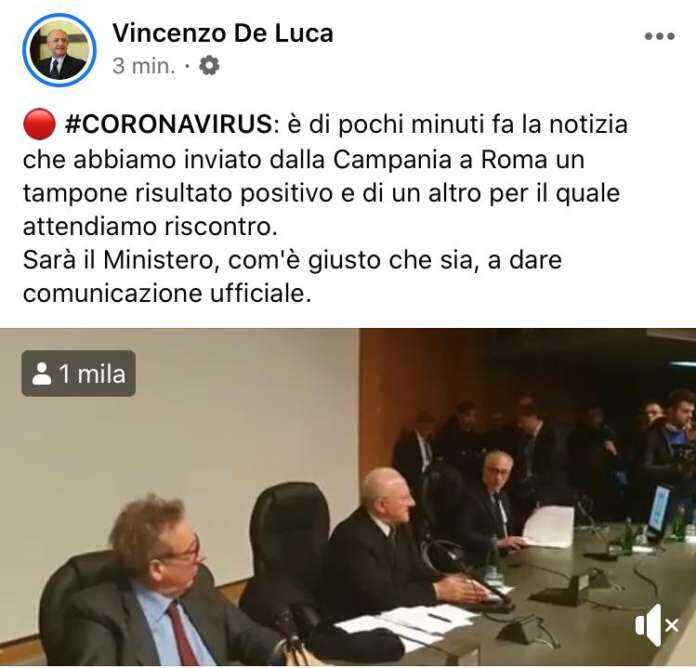
Task: Click the small x next to the speaker
Action: click(x=672, y=626)
